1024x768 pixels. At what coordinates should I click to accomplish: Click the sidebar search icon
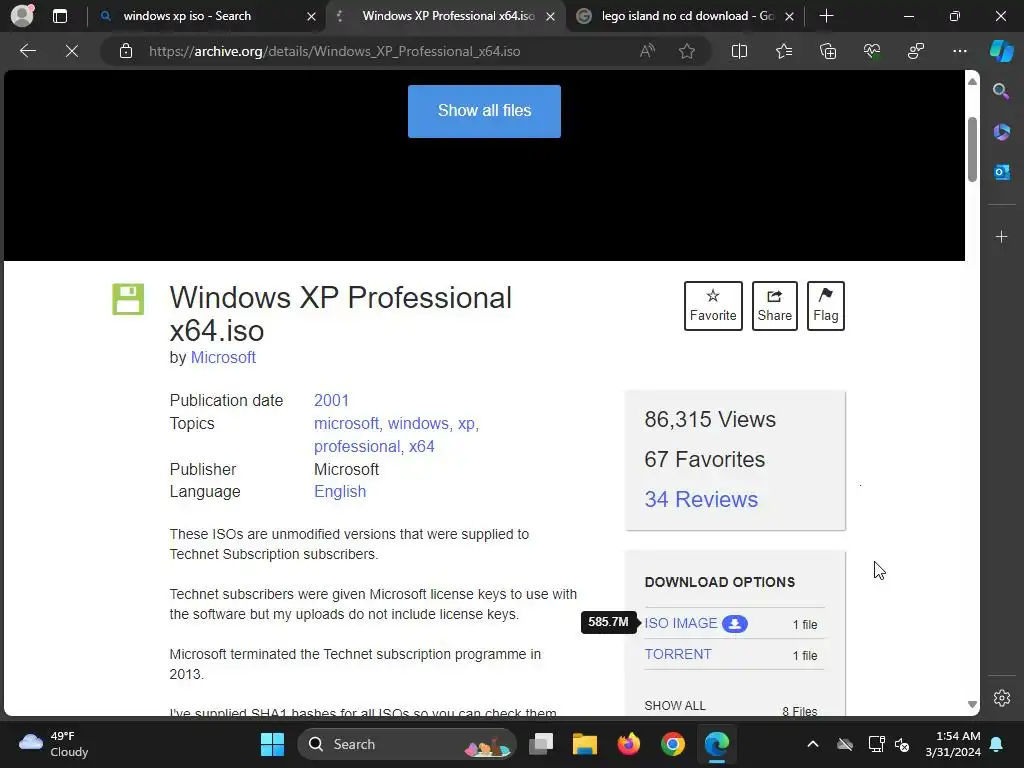point(1001,91)
